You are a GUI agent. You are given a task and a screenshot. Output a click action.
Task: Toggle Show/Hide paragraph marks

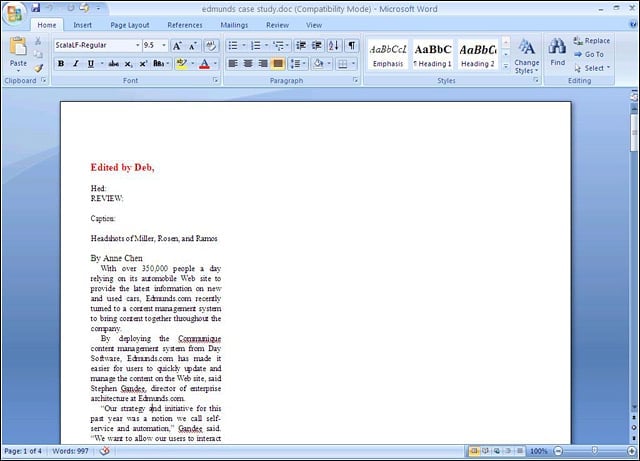(351, 45)
